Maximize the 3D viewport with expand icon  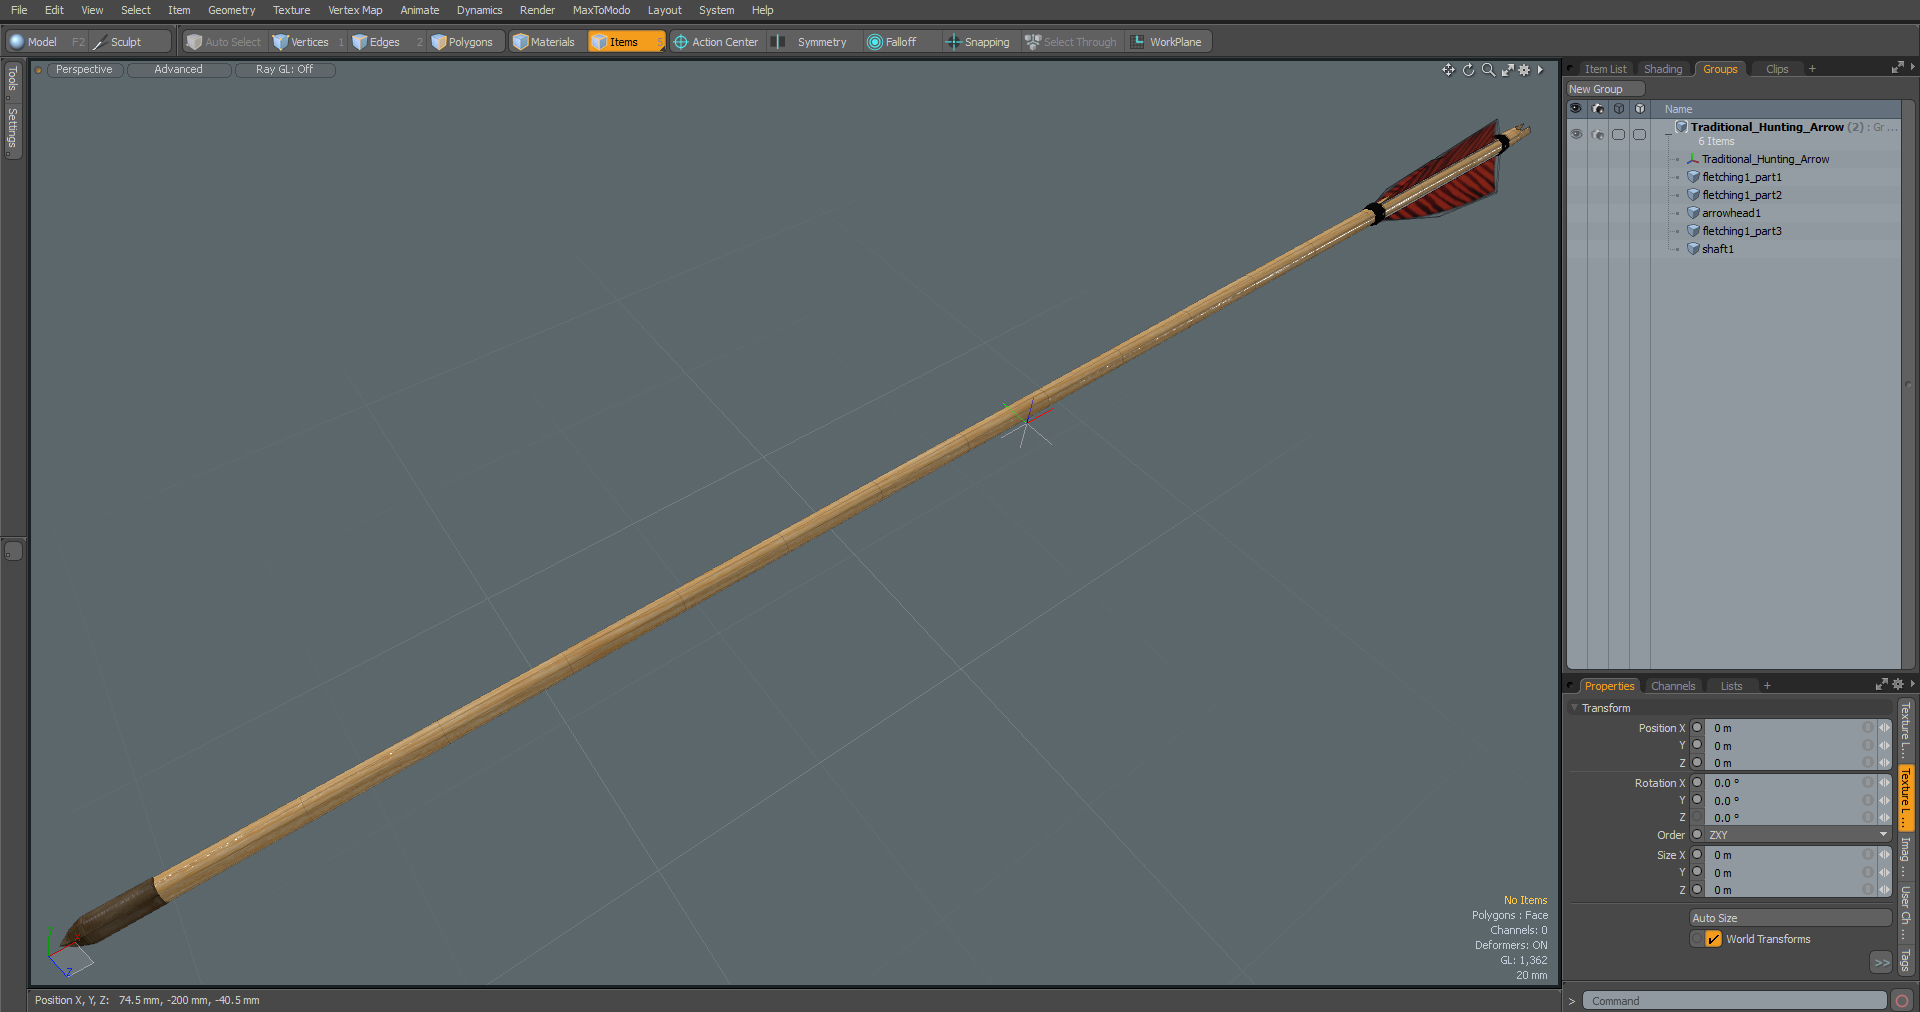pos(1507,70)
